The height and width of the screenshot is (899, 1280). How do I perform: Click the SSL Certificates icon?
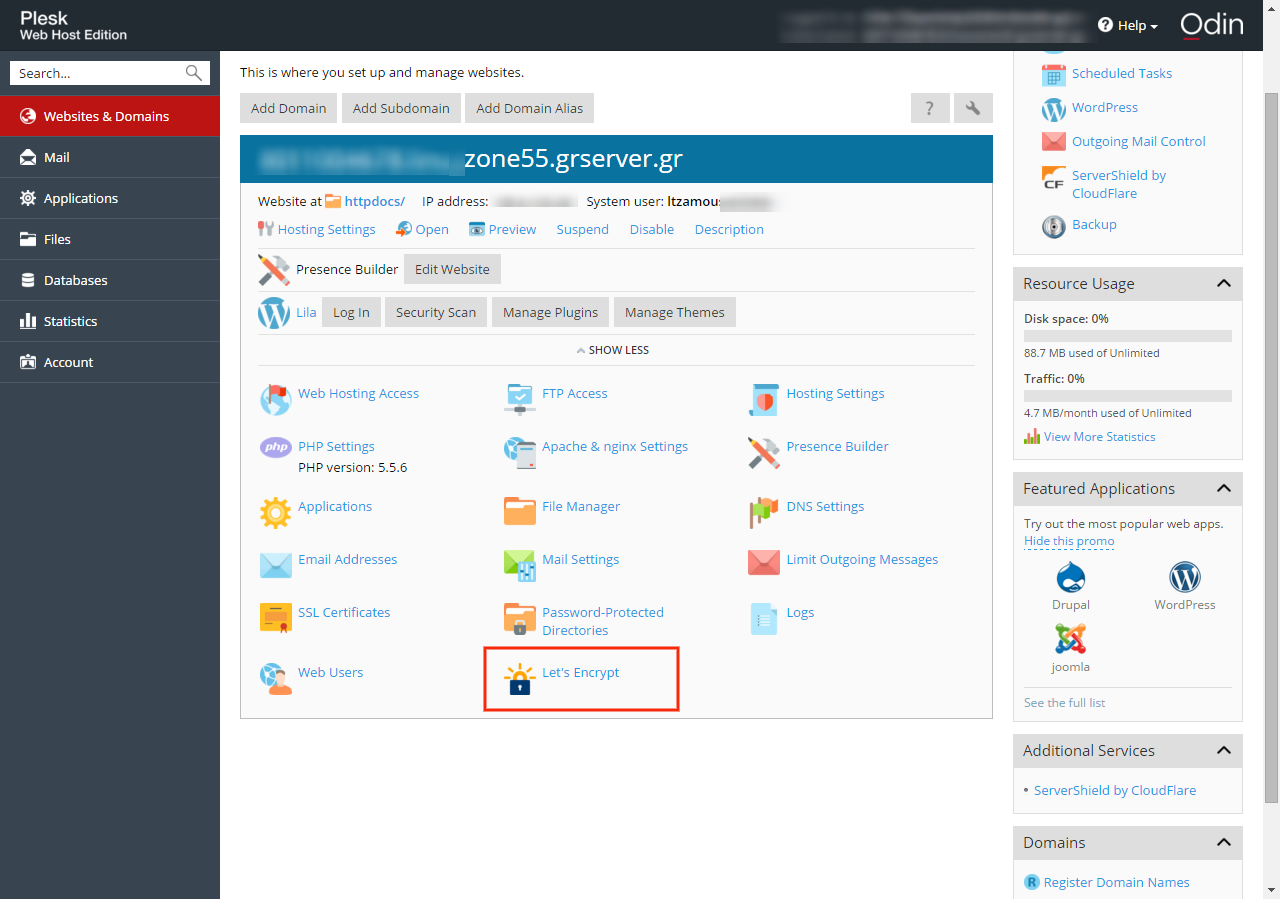(x=275, y=618)
